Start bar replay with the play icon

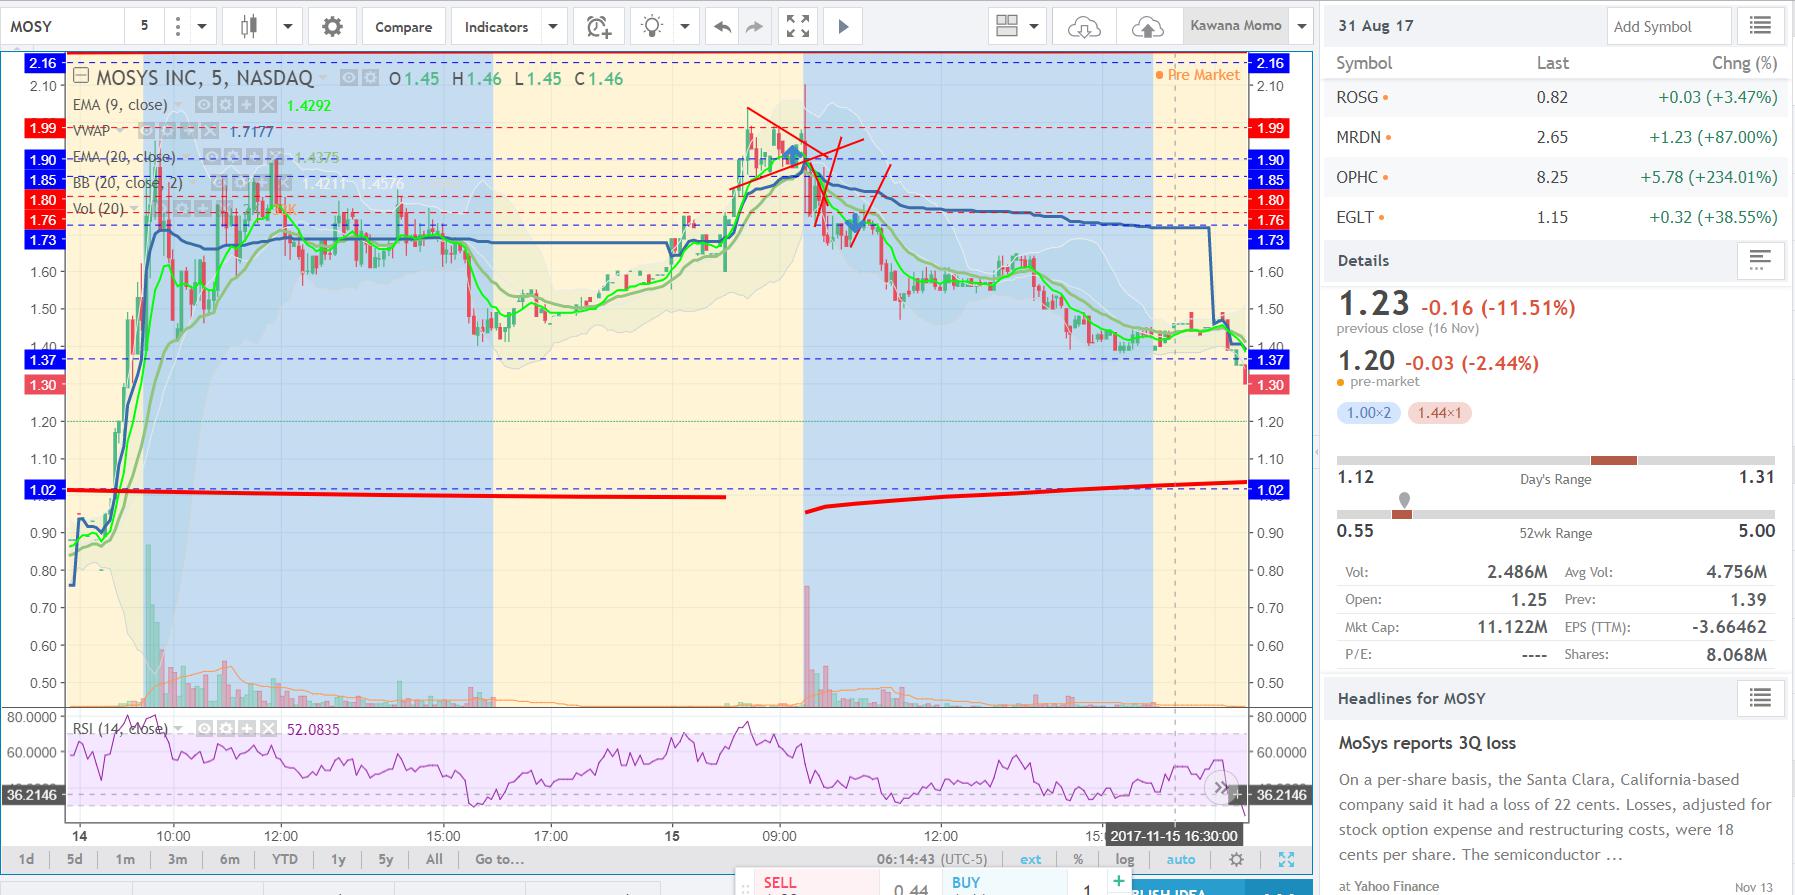point(843,27)
